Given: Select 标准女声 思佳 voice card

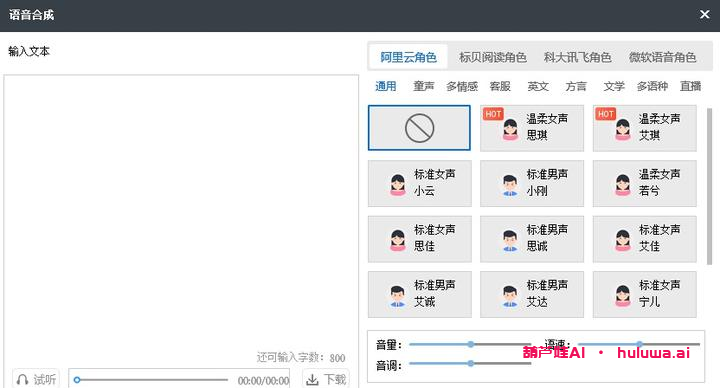Looking at the screenshot, I should [x=419, y=239].
